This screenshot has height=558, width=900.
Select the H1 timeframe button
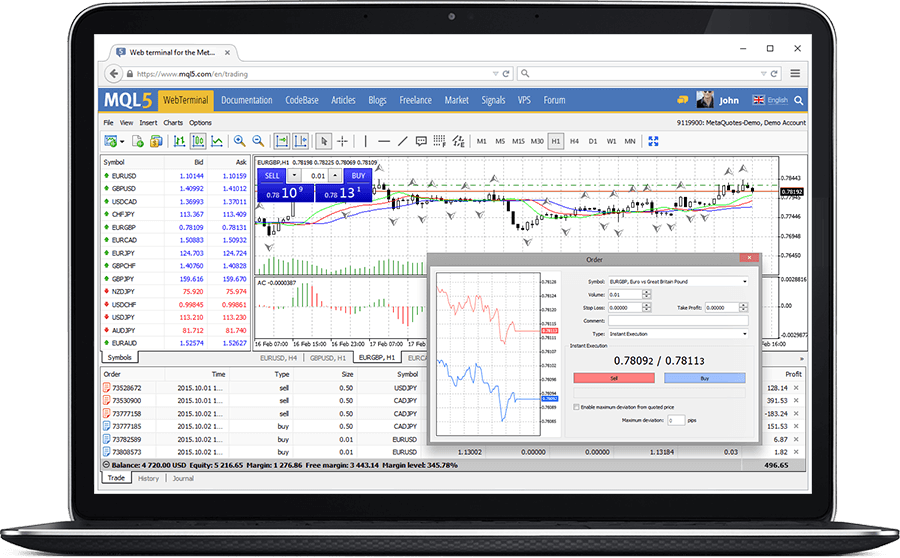click(556, 141)
